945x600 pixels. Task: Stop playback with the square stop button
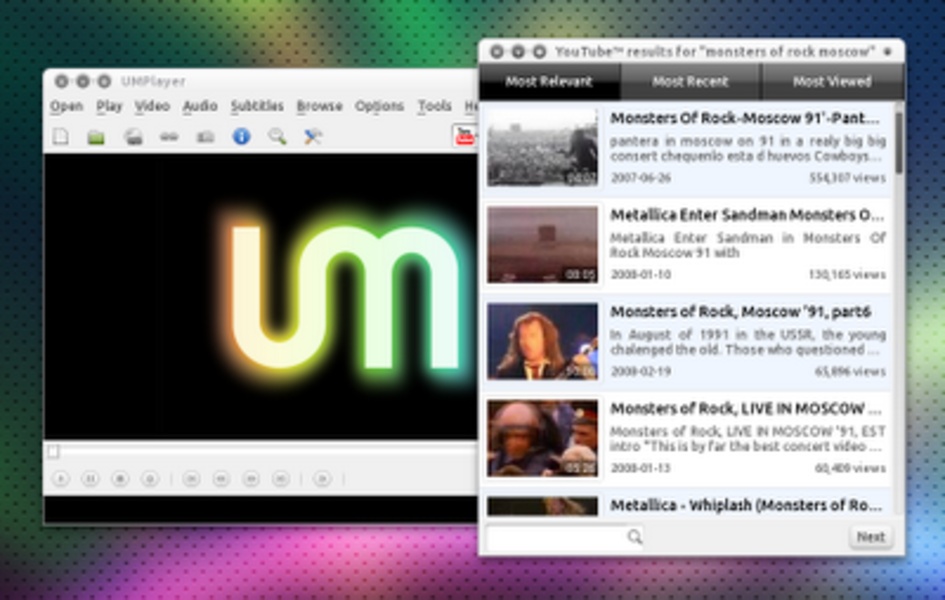point(120,478)
